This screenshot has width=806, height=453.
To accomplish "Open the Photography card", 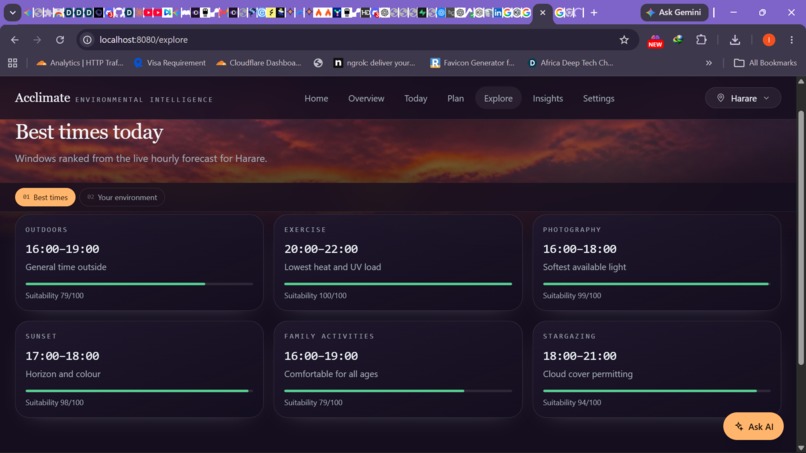I will coord(656,262).
